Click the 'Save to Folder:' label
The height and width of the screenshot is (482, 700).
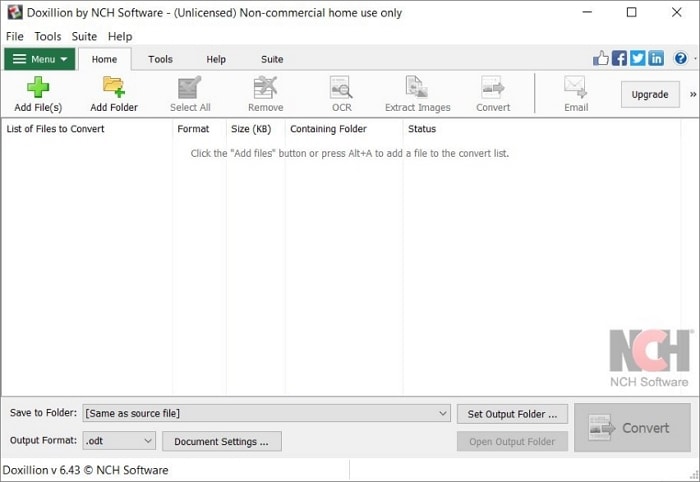click(43, 413)
